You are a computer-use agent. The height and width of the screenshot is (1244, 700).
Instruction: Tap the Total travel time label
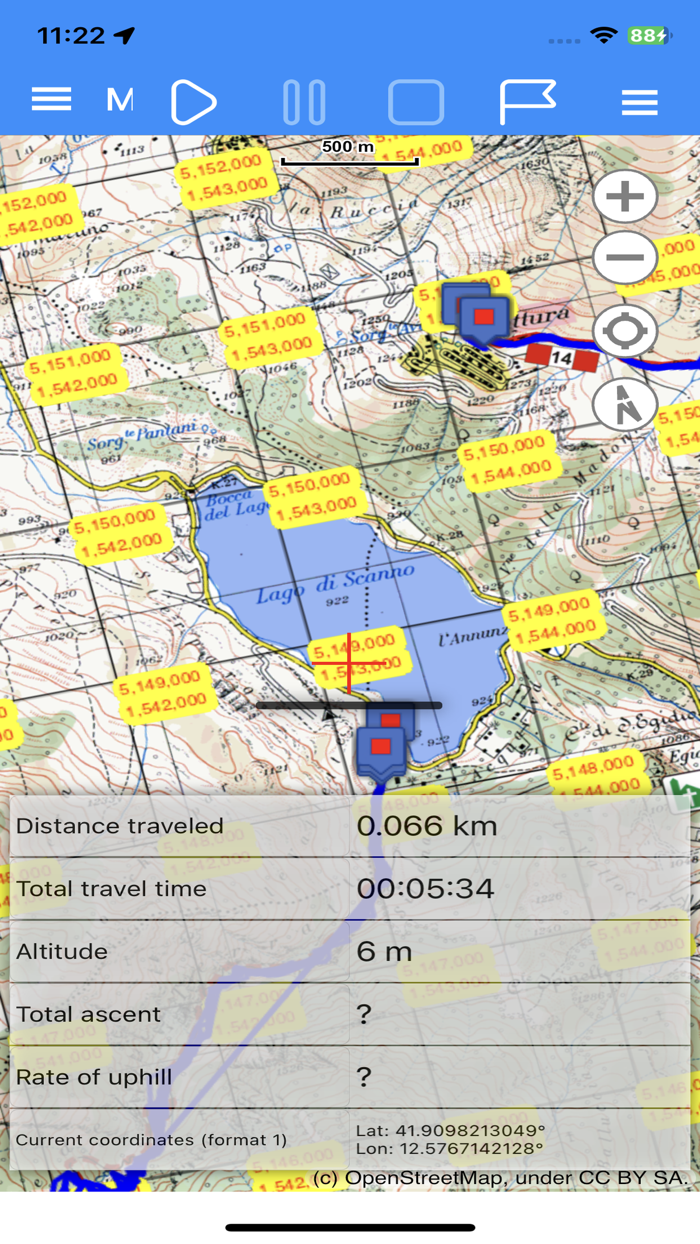[x=111, y=889]
